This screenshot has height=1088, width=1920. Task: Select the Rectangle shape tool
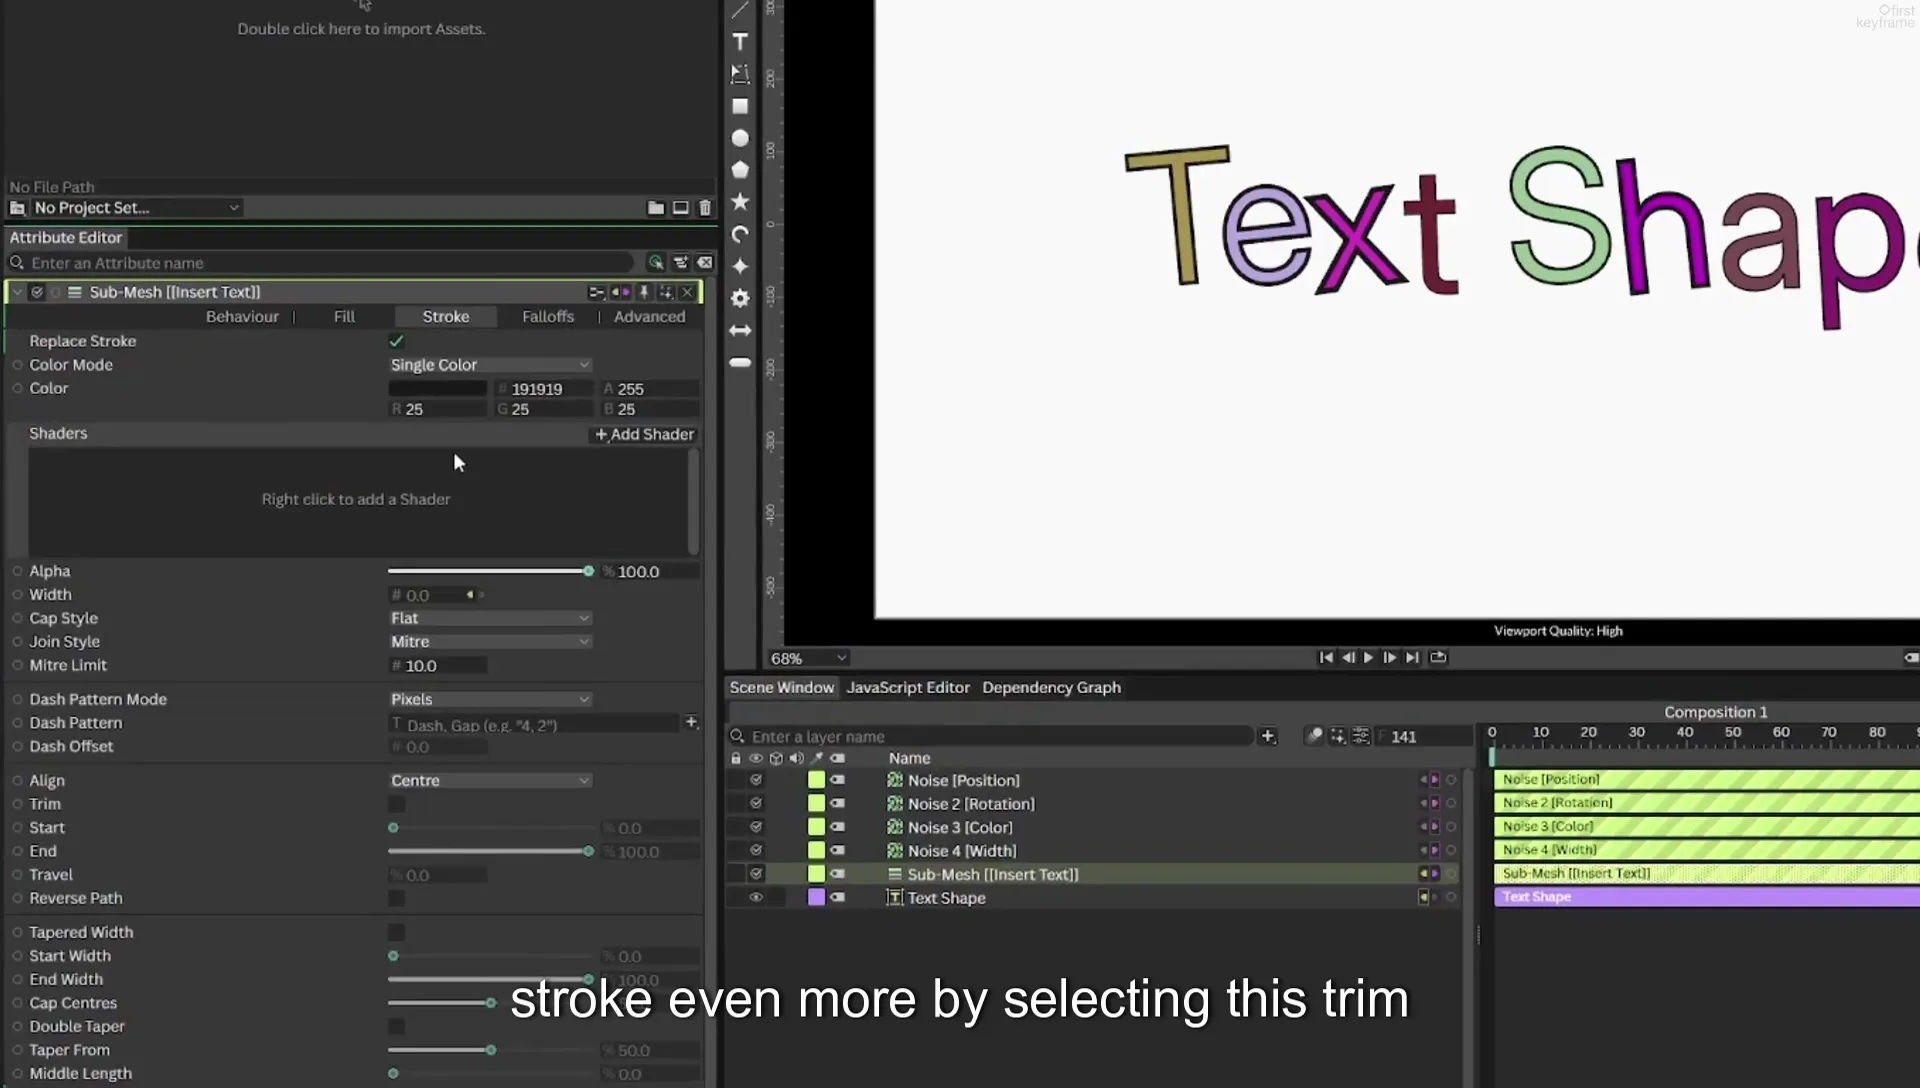coord(740,106)
